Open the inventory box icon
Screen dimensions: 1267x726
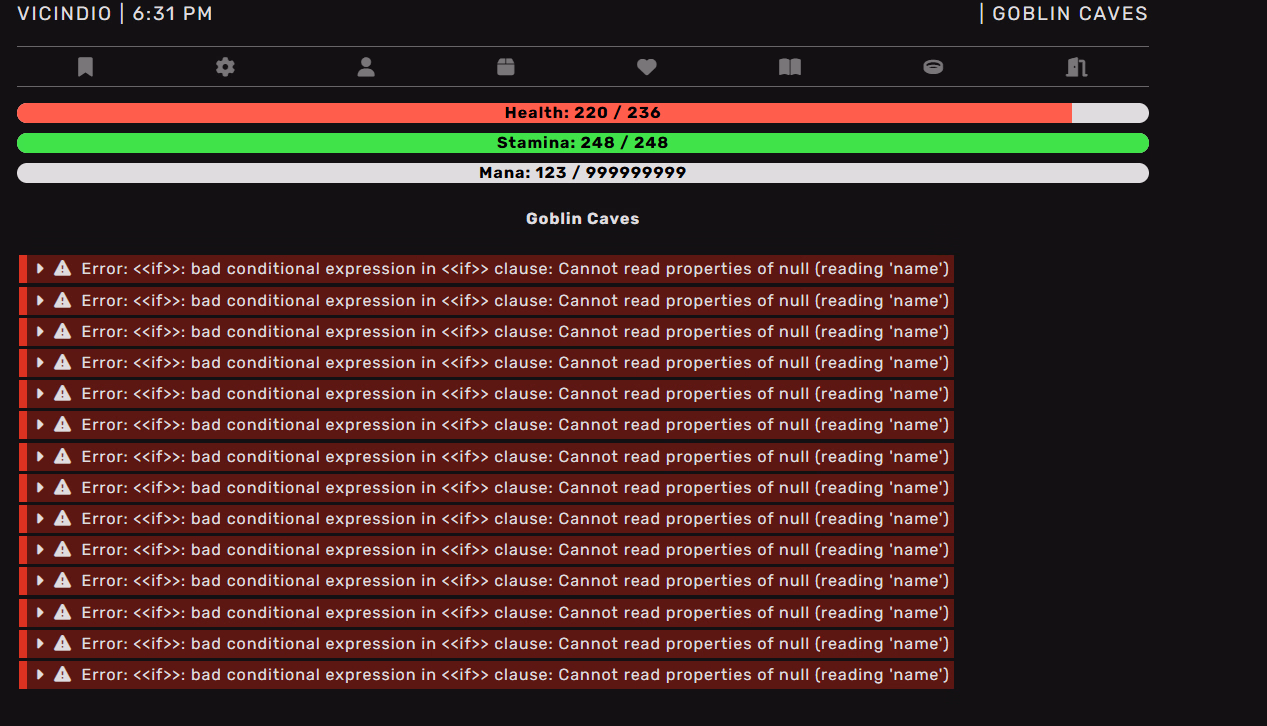pyautogui.click(x=506, y=67)
